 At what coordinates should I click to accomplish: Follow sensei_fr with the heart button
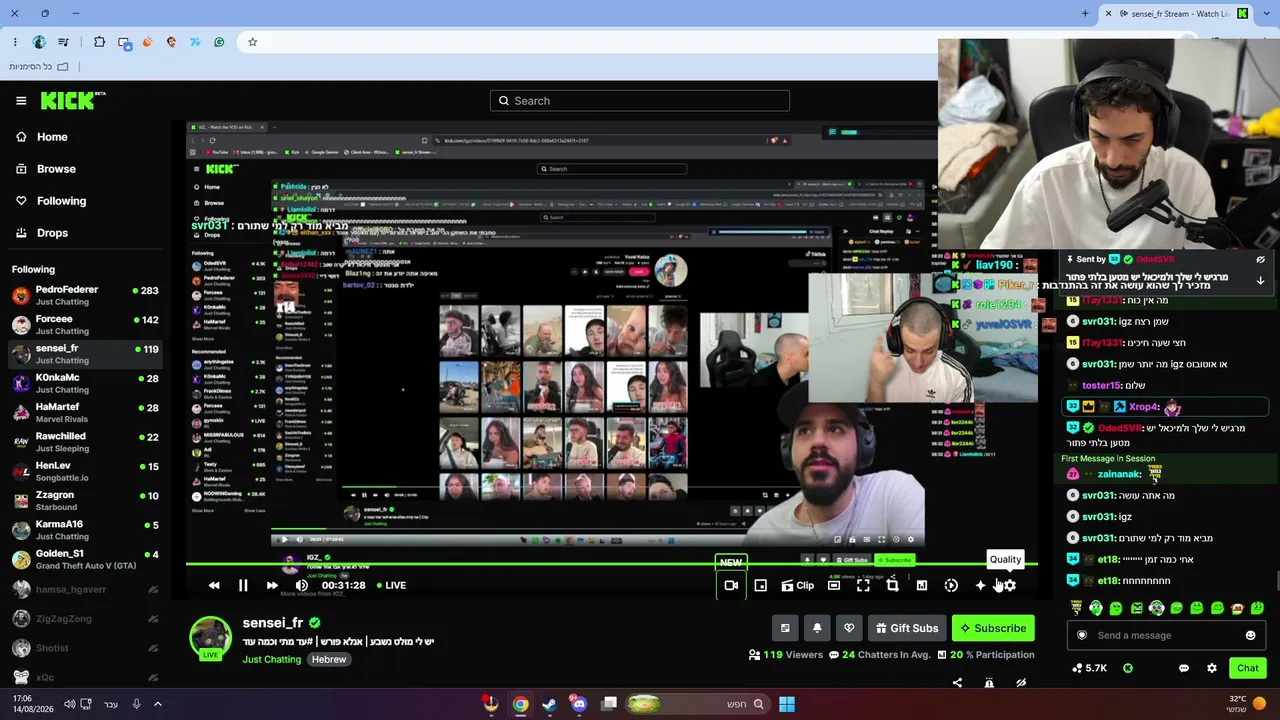(x=849, y=628)
